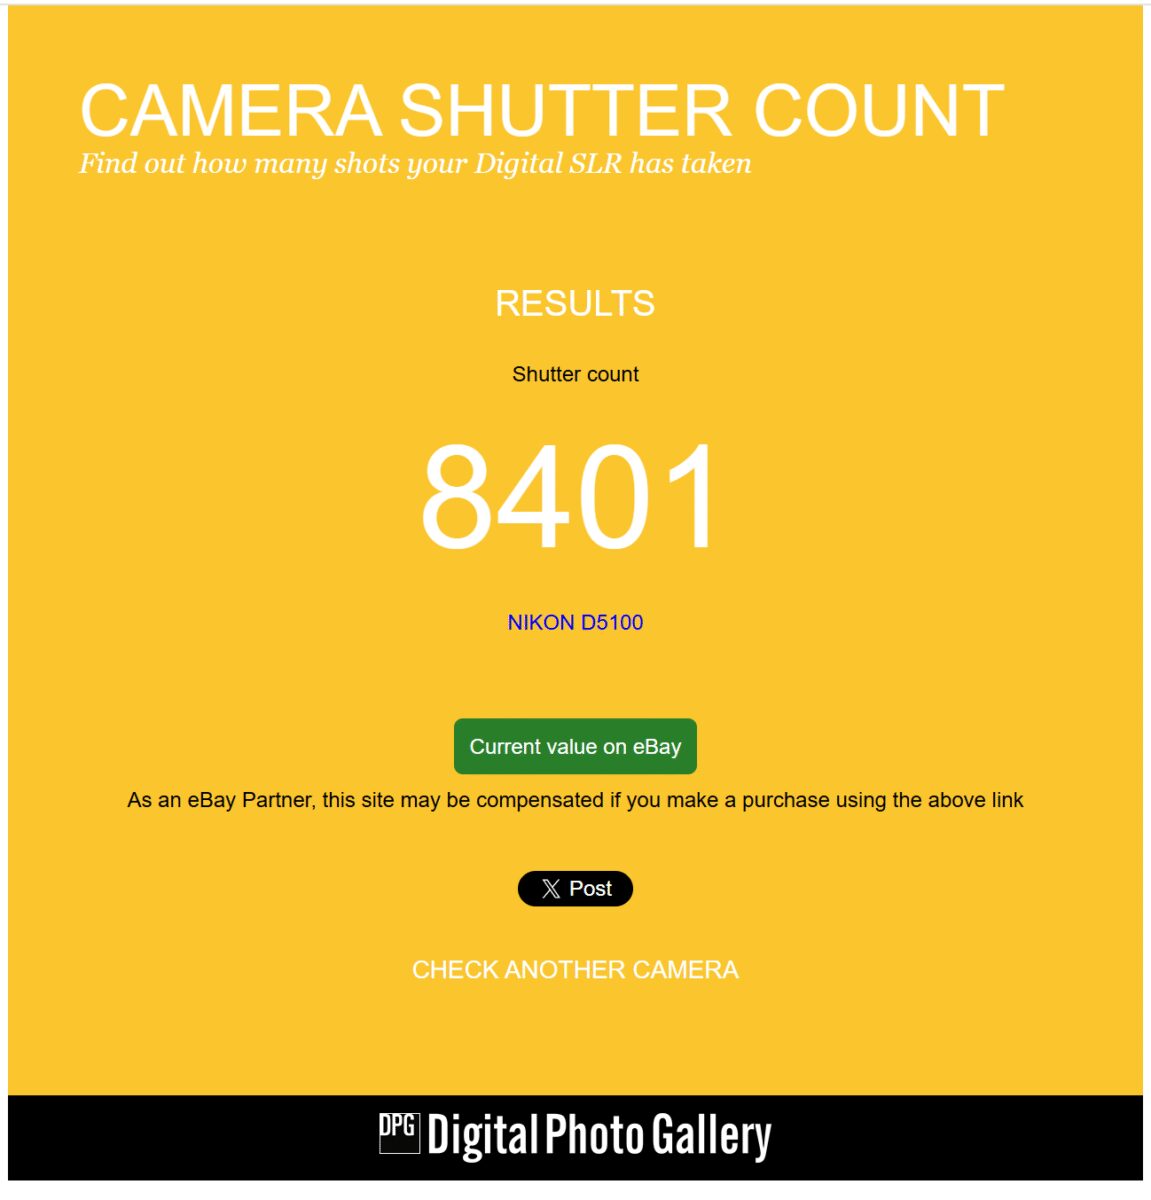This screenshot has height=1200, width=1151.
Task: Click the word COUNT in the main title
Action: pos(879,110)
